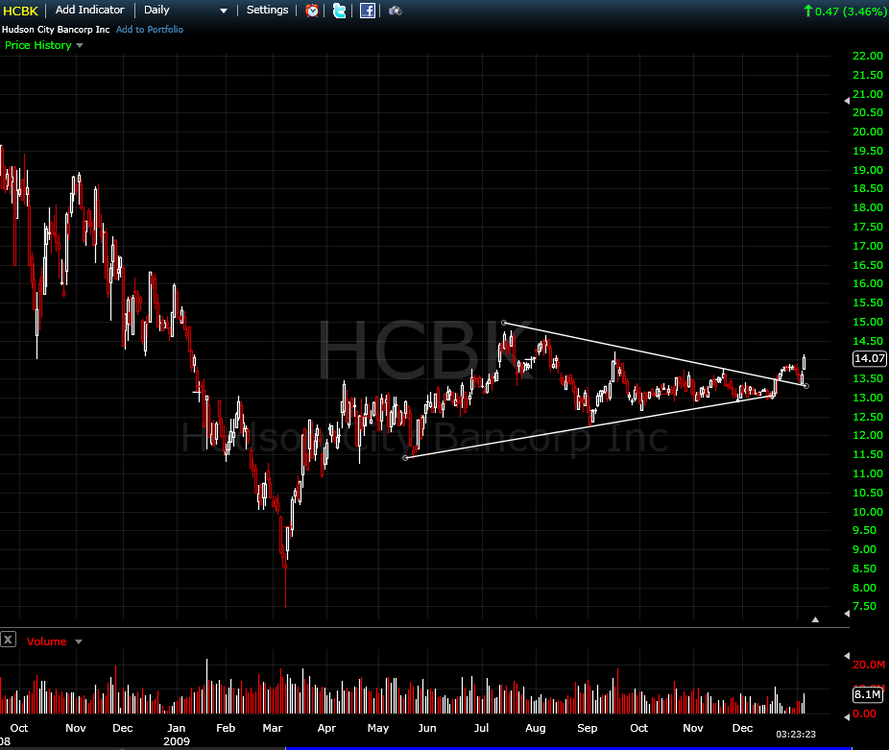Click the 20.0M volume axis label
The height and width of the screenshot is (750, 889).
(869, 665)
